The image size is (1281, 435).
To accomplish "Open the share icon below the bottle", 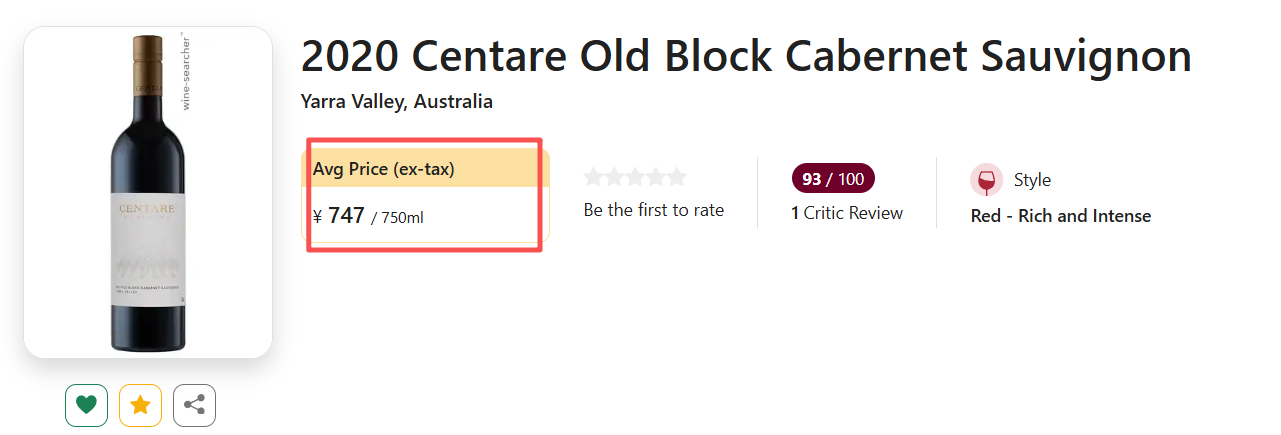I will pyautogui.click(x=194, y=405).
